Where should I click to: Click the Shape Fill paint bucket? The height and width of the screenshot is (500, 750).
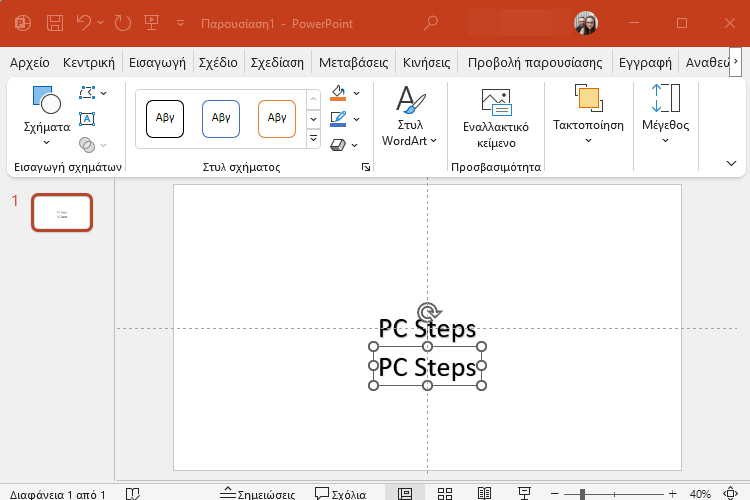[x=338, y=93]
